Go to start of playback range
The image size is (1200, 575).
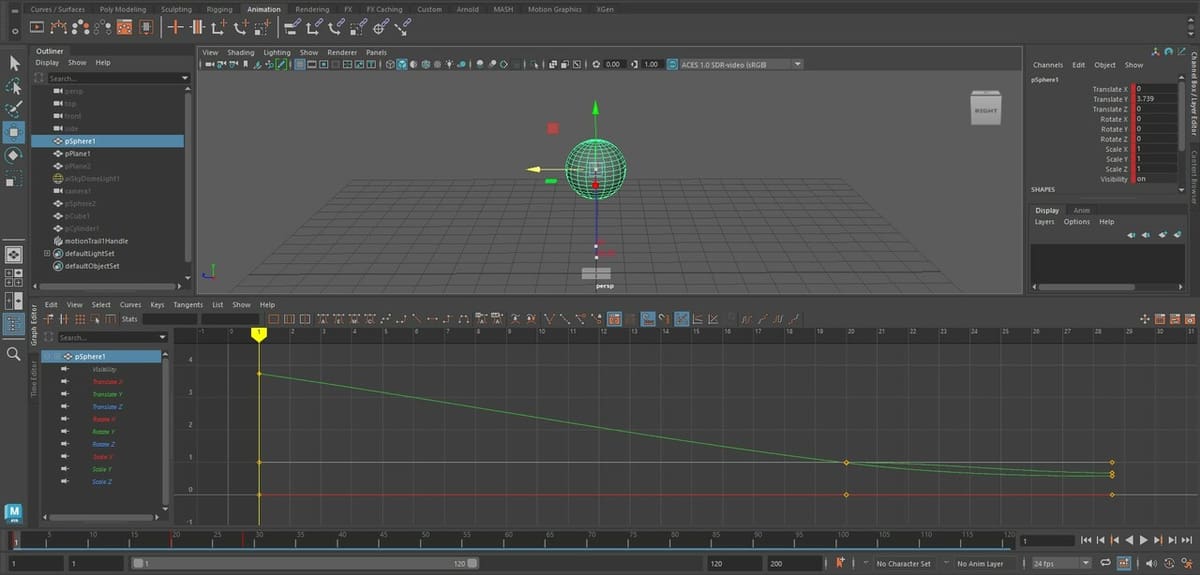(1087, 540)
